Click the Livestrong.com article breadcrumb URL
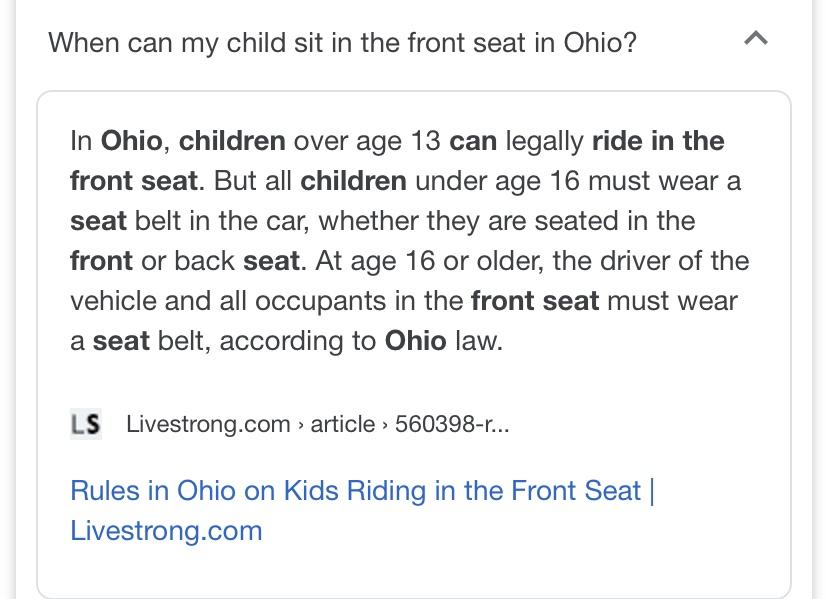The height and width of the screenshot is (599, 827). coord(318,424)
